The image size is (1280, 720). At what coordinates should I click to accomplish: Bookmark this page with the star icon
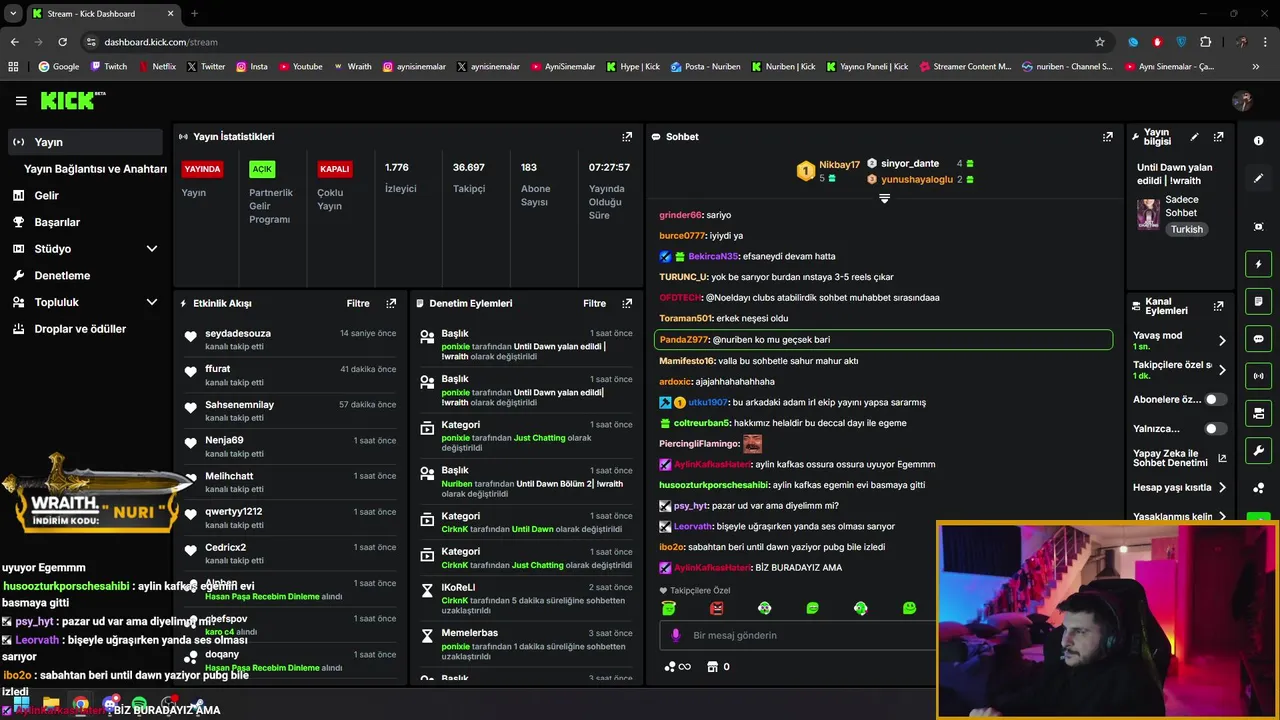[1100, 42]
